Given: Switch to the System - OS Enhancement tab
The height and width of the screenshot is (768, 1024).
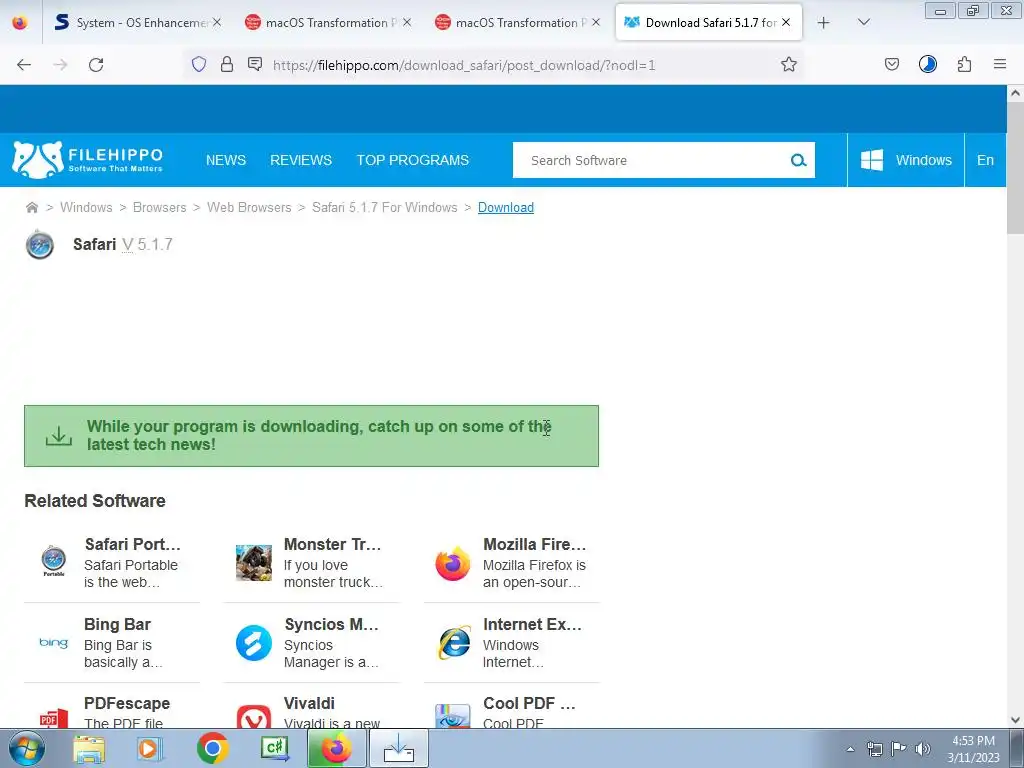Looking at the screenshot, I should (x=138, y=22).
